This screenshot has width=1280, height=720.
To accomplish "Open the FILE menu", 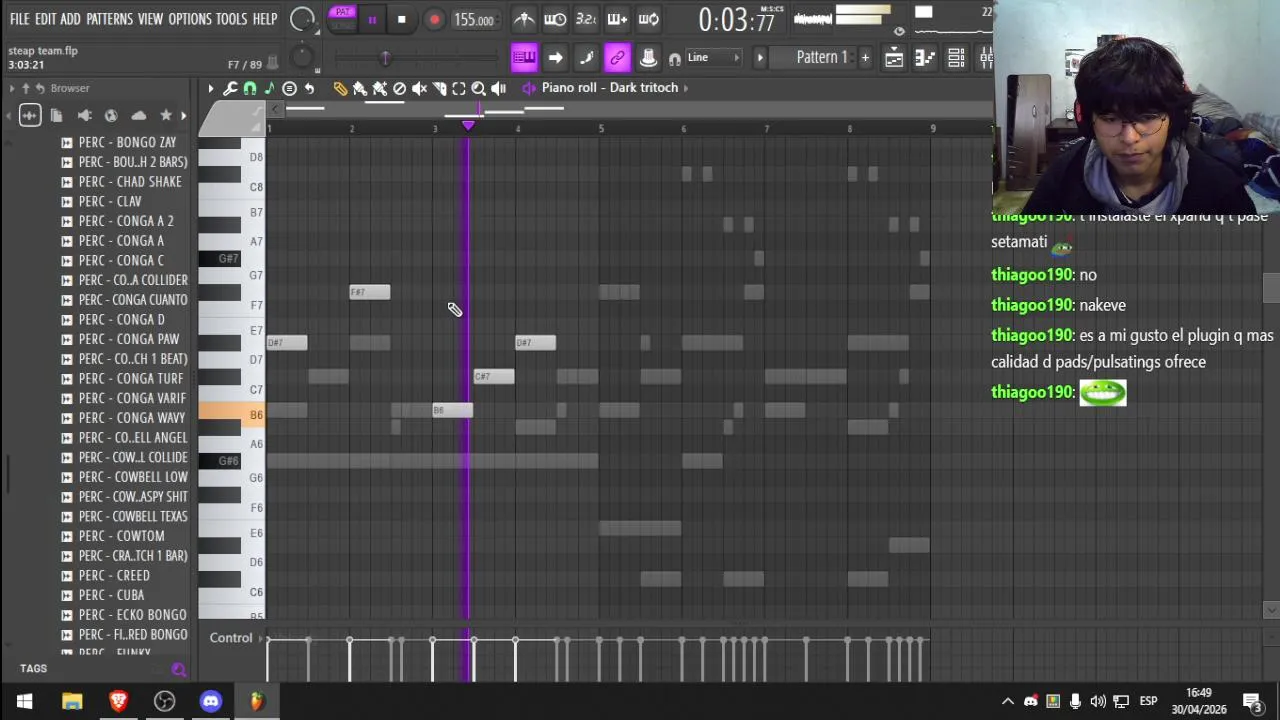I will point(19,19).
